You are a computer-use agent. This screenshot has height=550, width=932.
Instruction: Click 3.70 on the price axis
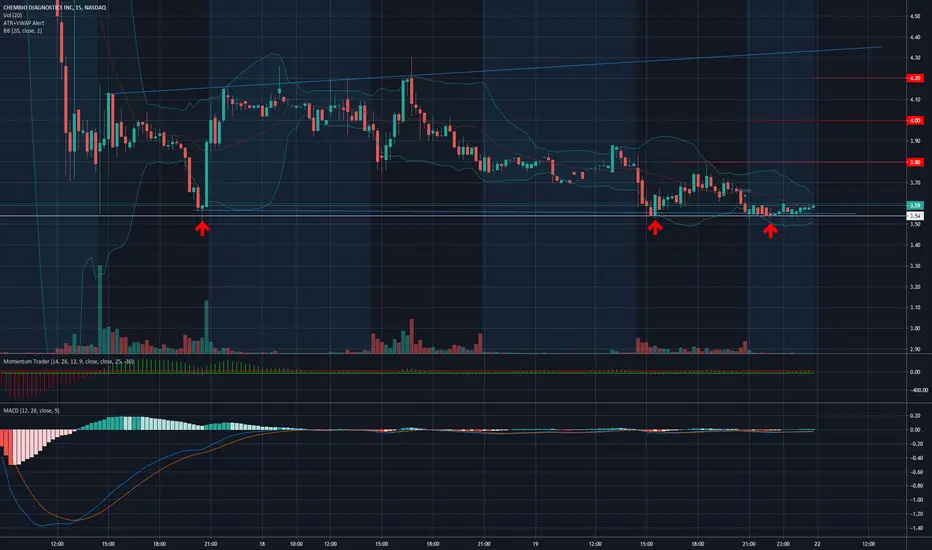[915, 183]
